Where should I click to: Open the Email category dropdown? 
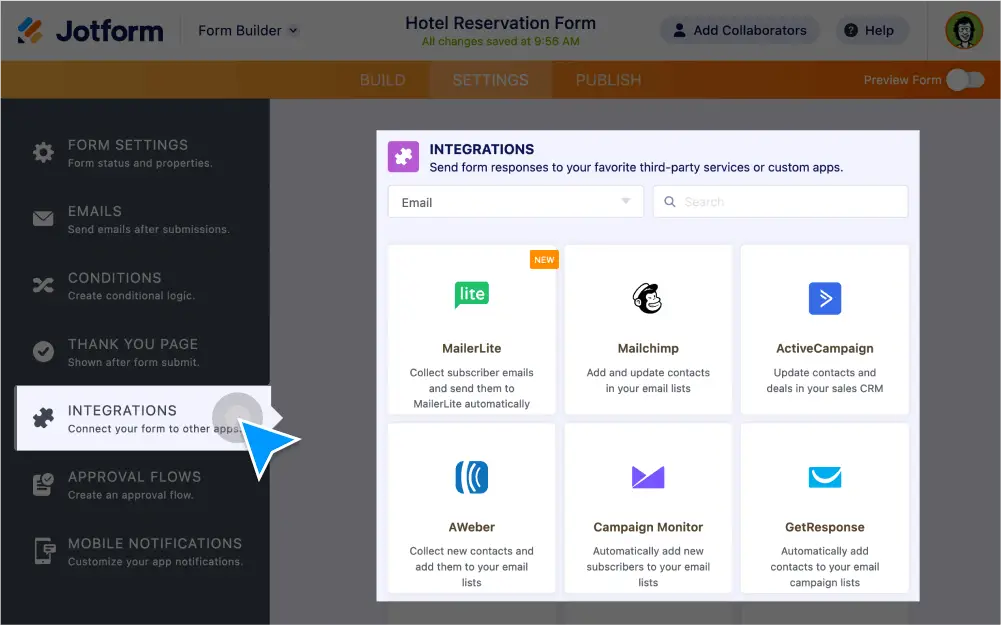point(515,201)
